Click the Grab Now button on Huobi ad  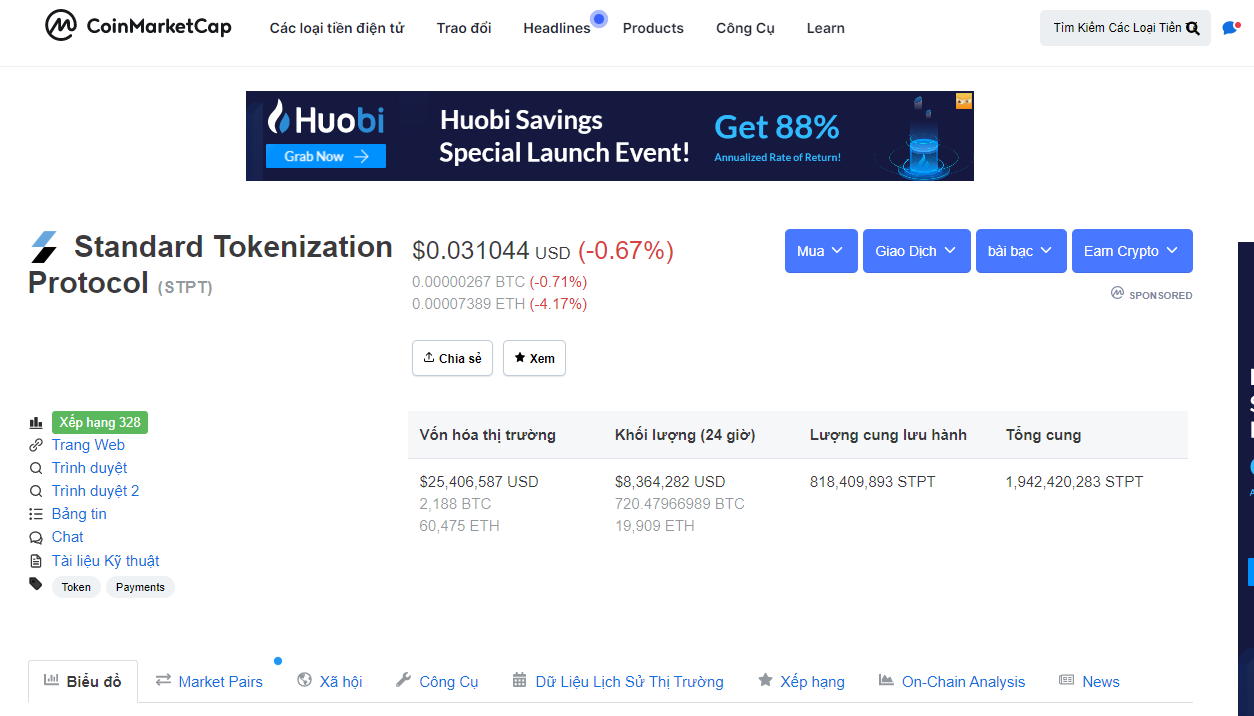click(x=326, y=156)
